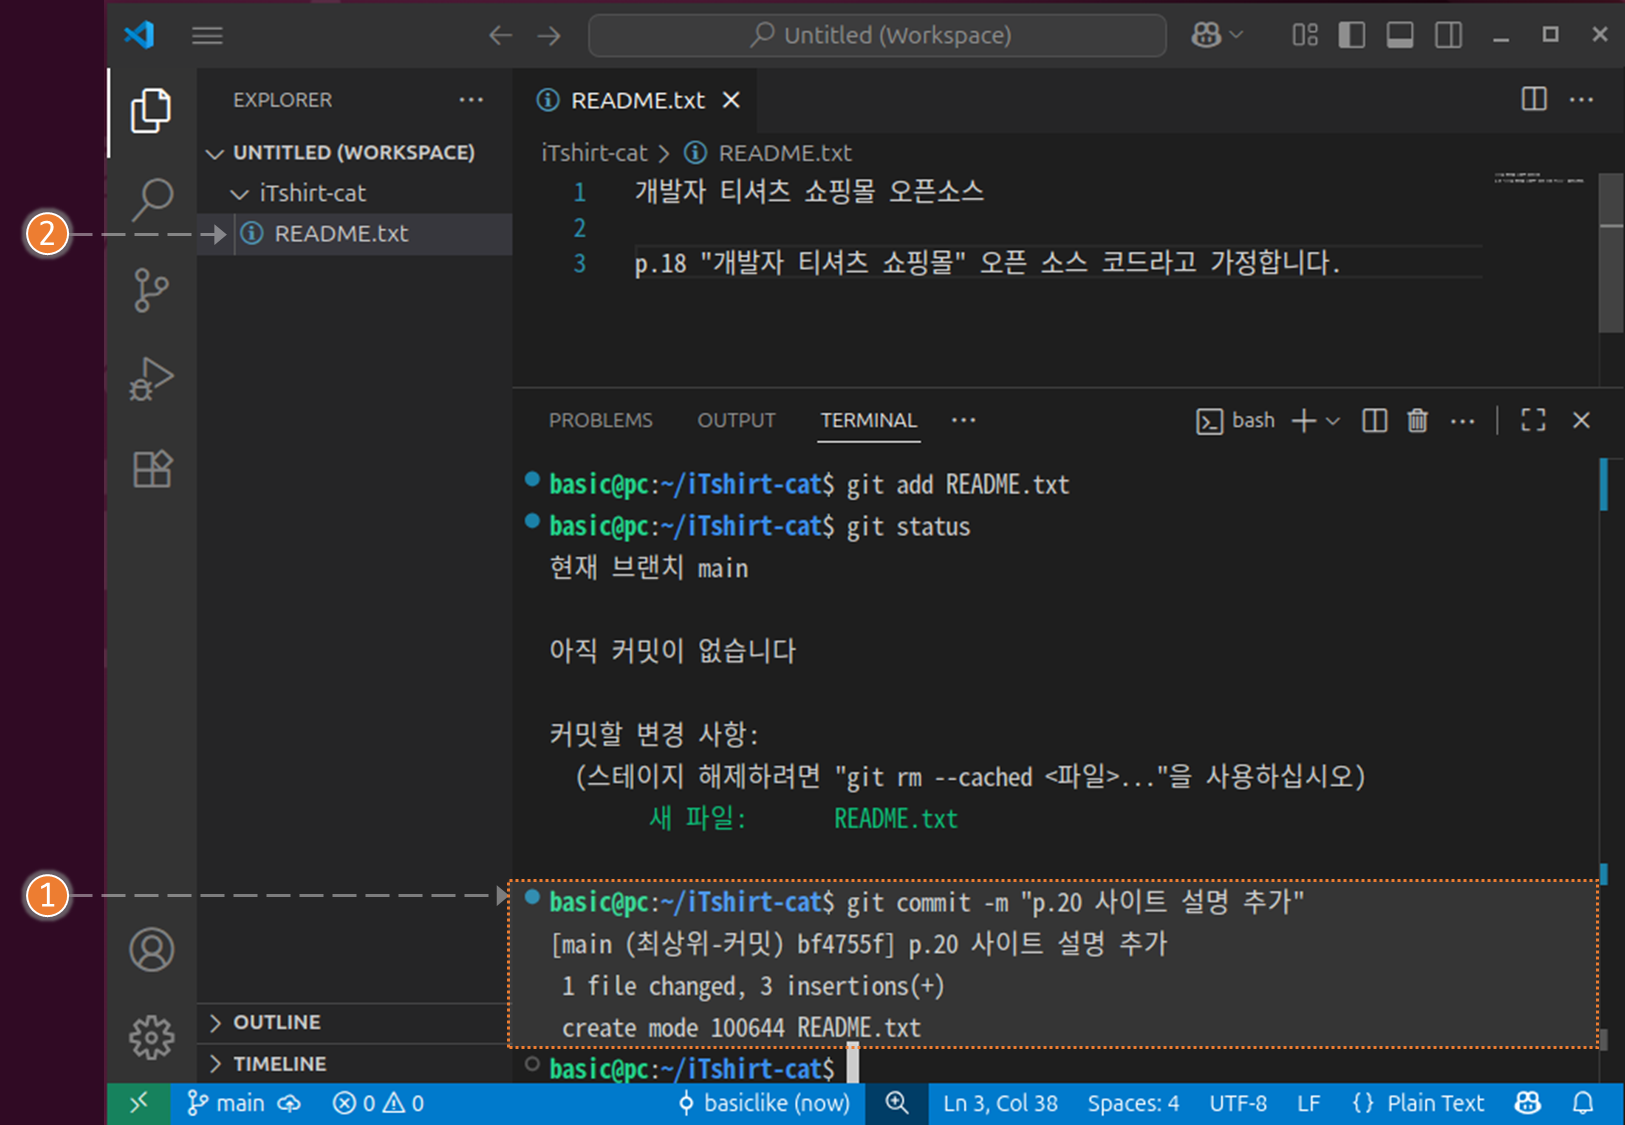Open terminal panel more actions

click(x=1462, y=421)
